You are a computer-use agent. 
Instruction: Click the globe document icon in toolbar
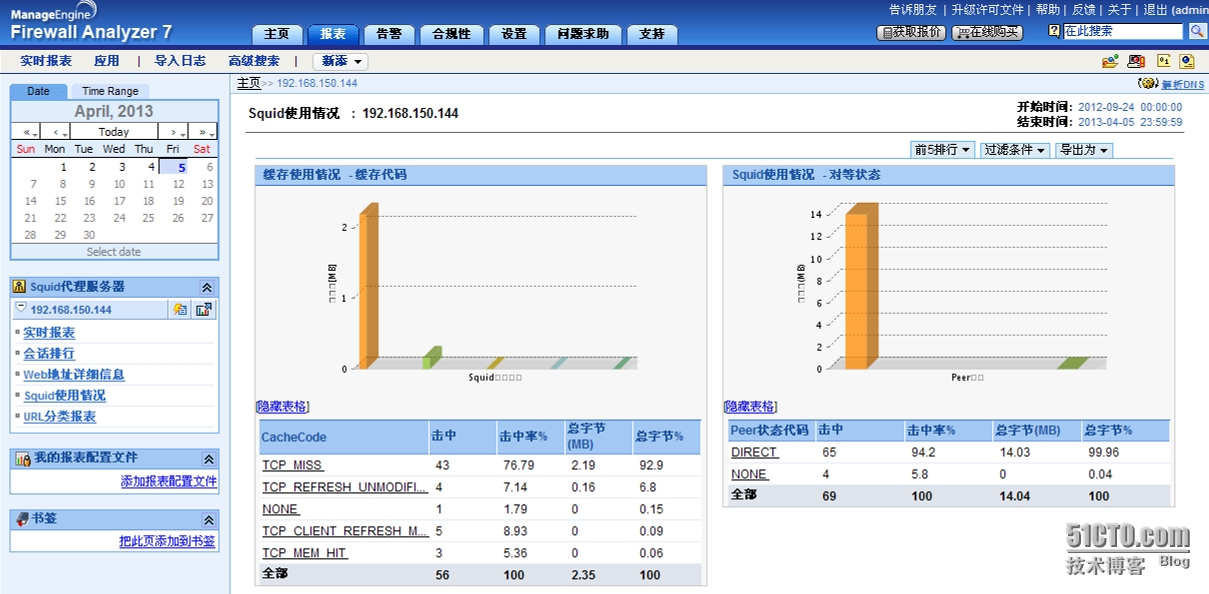1187,61
